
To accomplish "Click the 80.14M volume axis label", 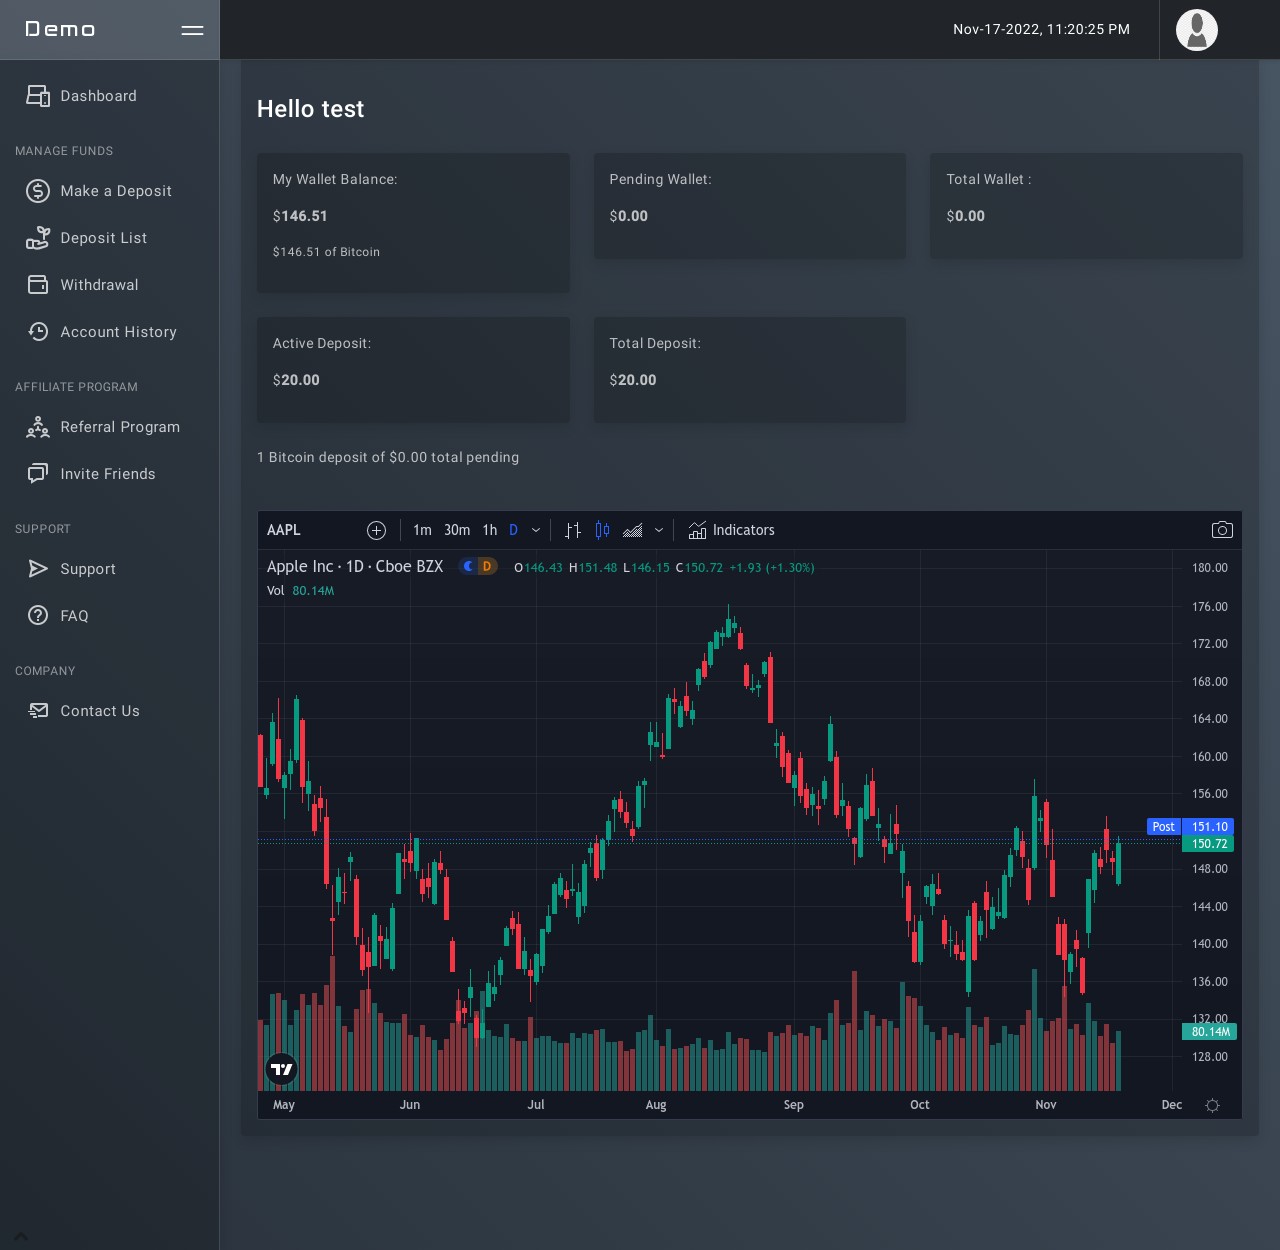I will coord(1208,1031).
